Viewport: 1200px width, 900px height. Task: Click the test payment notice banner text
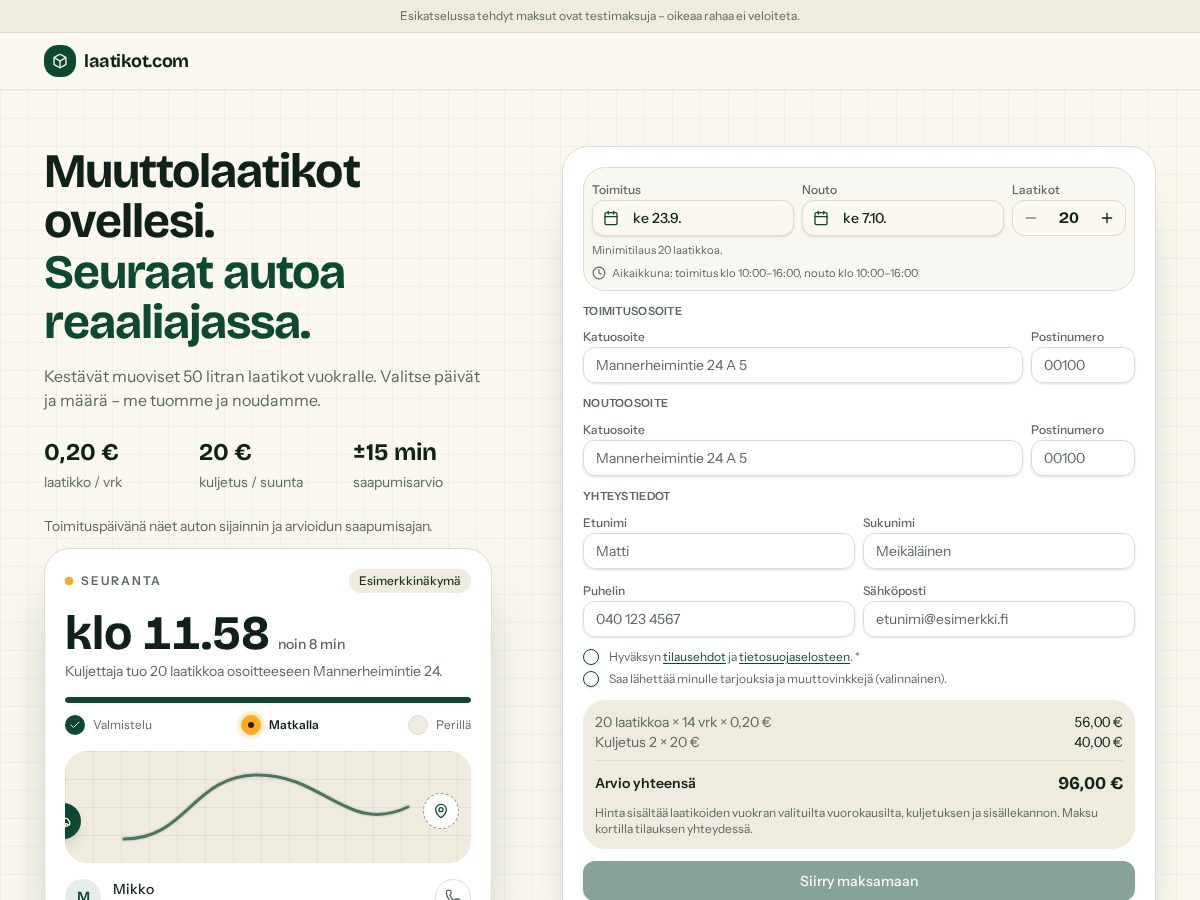tap(600, 16)
